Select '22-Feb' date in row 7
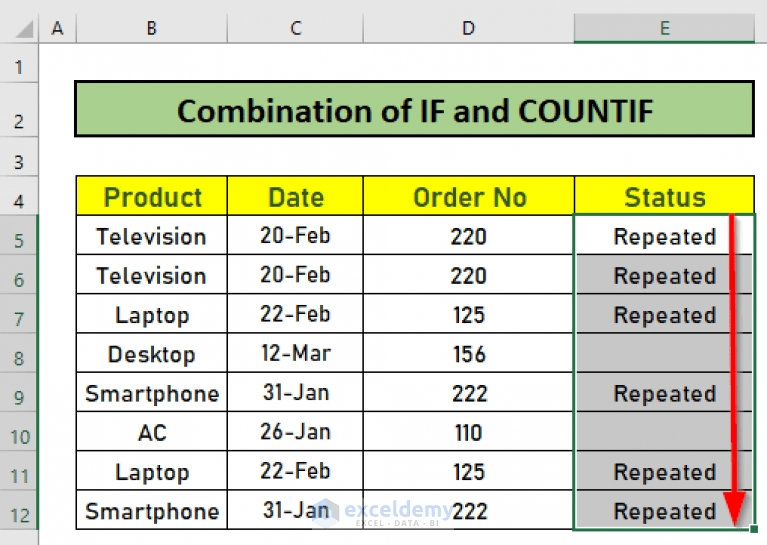767x545 pixels. click(295, 314)
